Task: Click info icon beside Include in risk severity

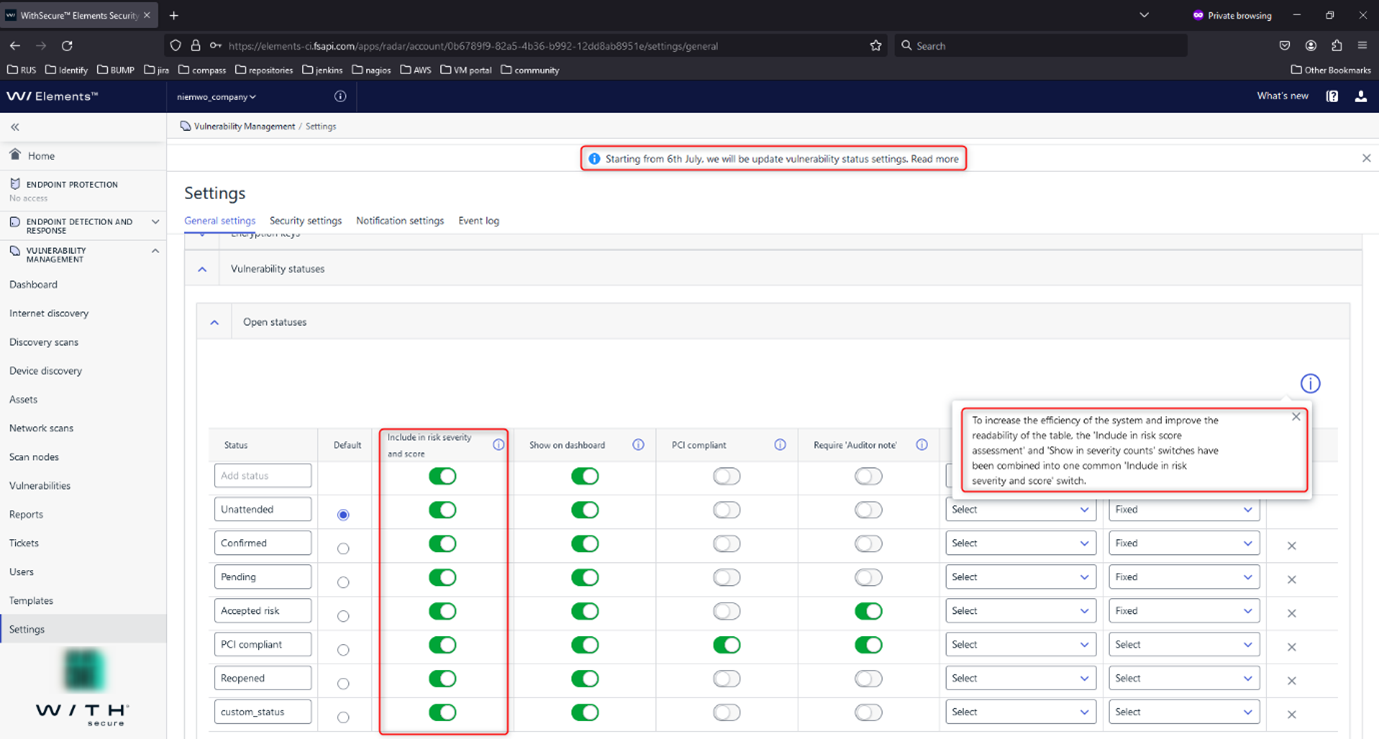Action: (x=498, y=445)
